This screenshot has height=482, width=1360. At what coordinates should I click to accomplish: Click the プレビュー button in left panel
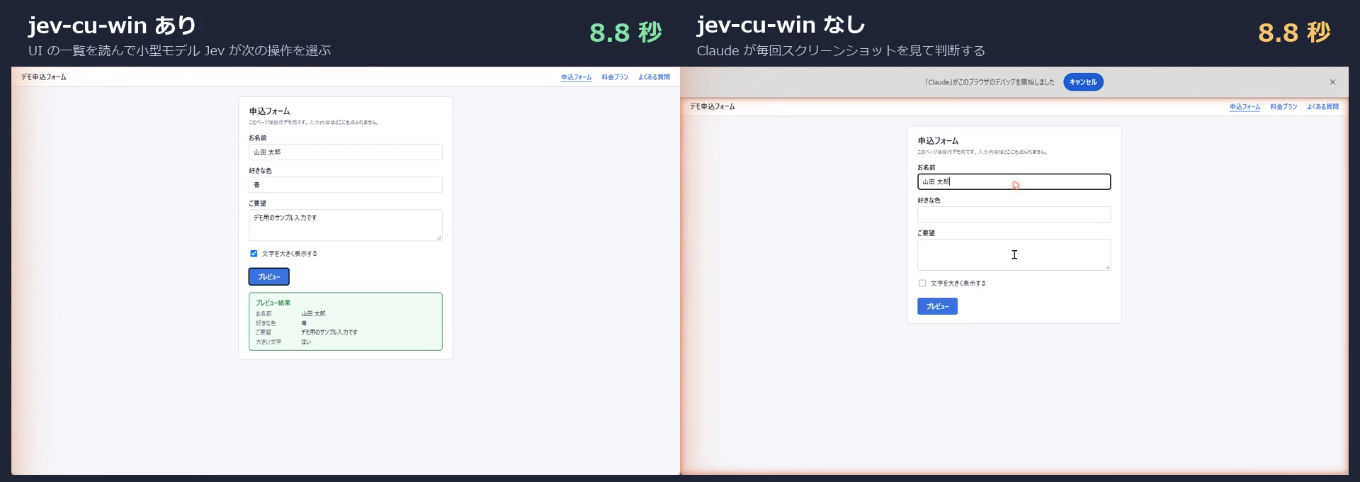point(269,277)
